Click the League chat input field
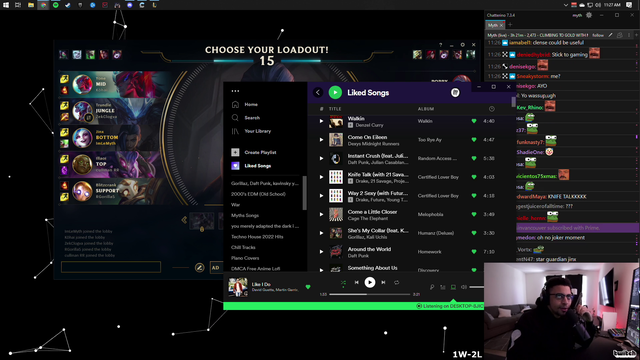The width and height of the screenshot is (640, 360). click(x=111, y=267)
